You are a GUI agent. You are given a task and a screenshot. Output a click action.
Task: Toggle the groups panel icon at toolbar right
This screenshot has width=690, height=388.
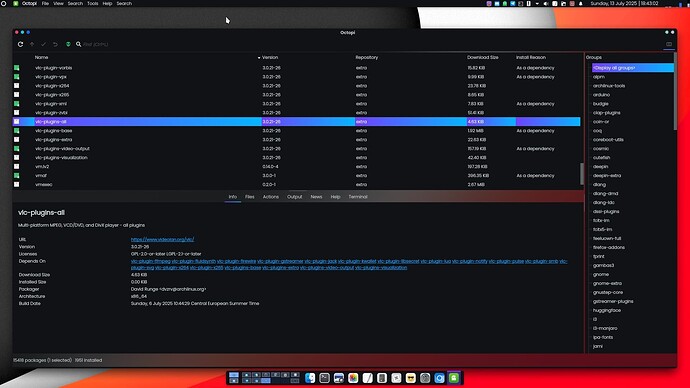(x=669, y=44)
